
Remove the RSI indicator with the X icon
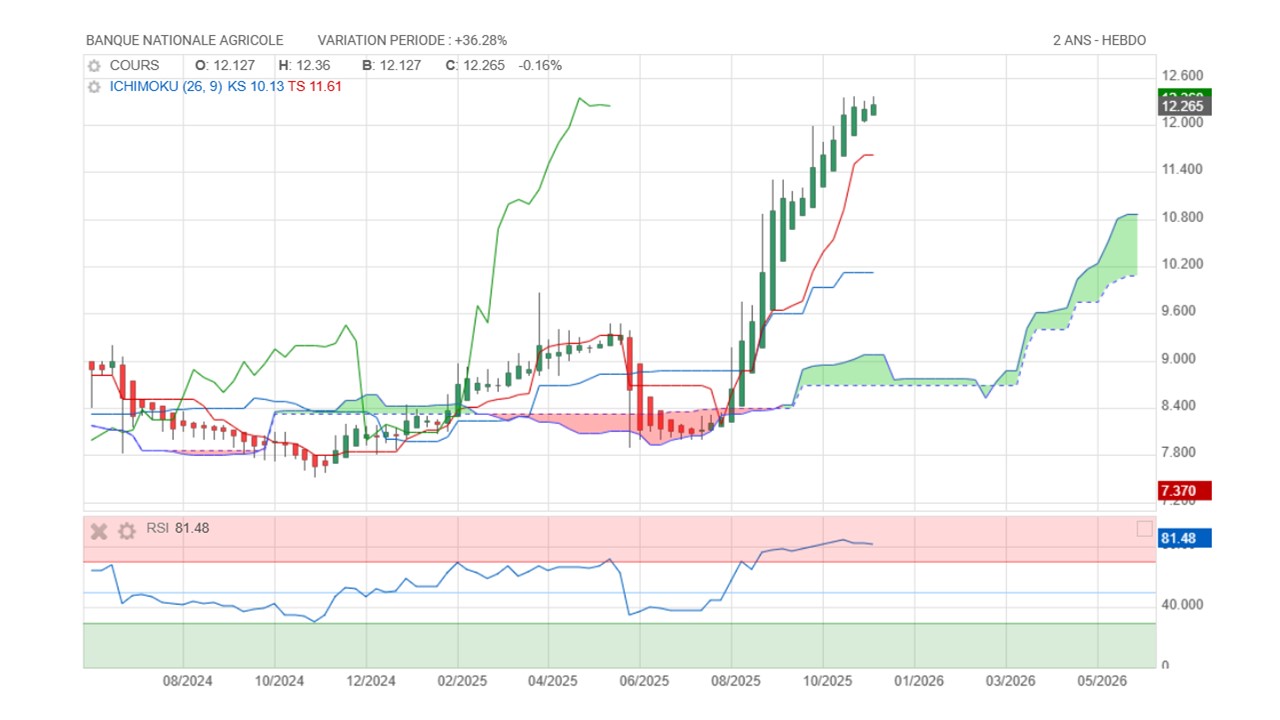[98, 531]
